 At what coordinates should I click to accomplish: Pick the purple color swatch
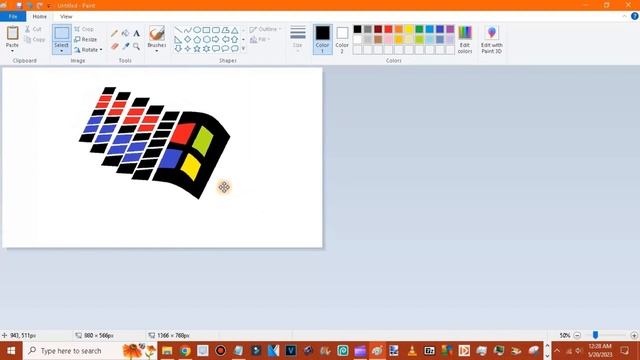click(x=450, y=29)
